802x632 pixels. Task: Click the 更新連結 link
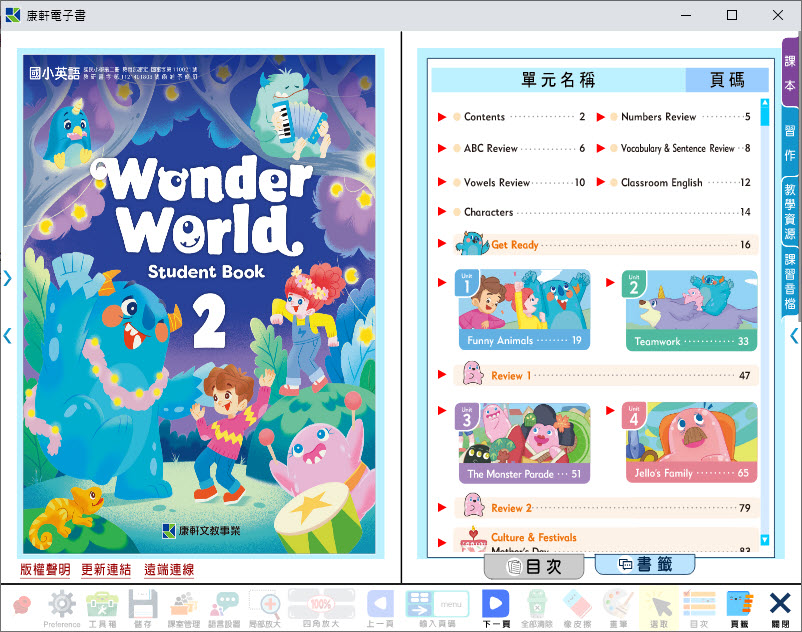pos(106,570)
